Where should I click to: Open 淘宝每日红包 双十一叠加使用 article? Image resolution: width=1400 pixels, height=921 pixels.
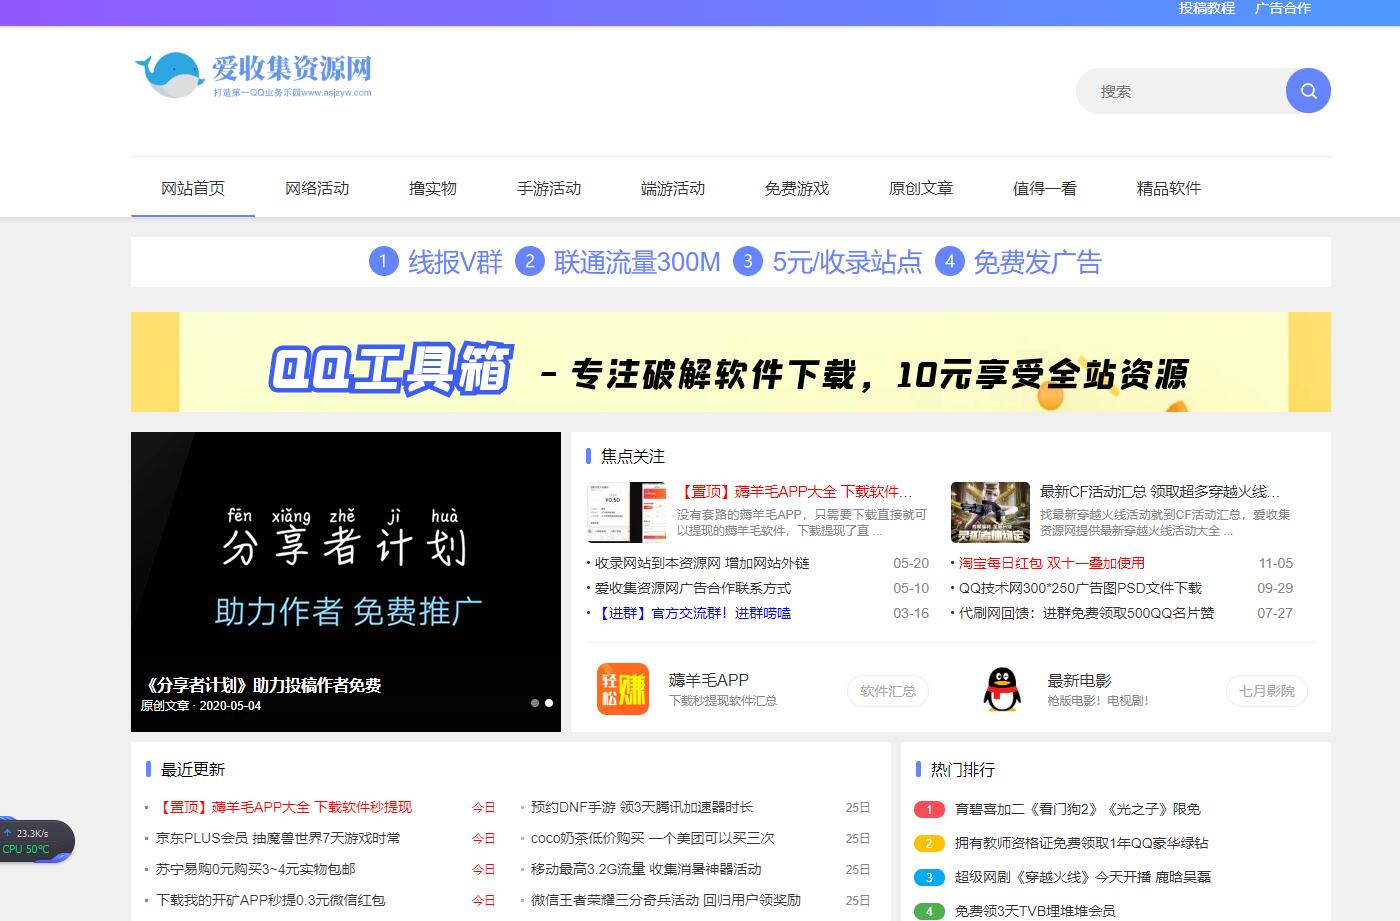[1052, 563]
